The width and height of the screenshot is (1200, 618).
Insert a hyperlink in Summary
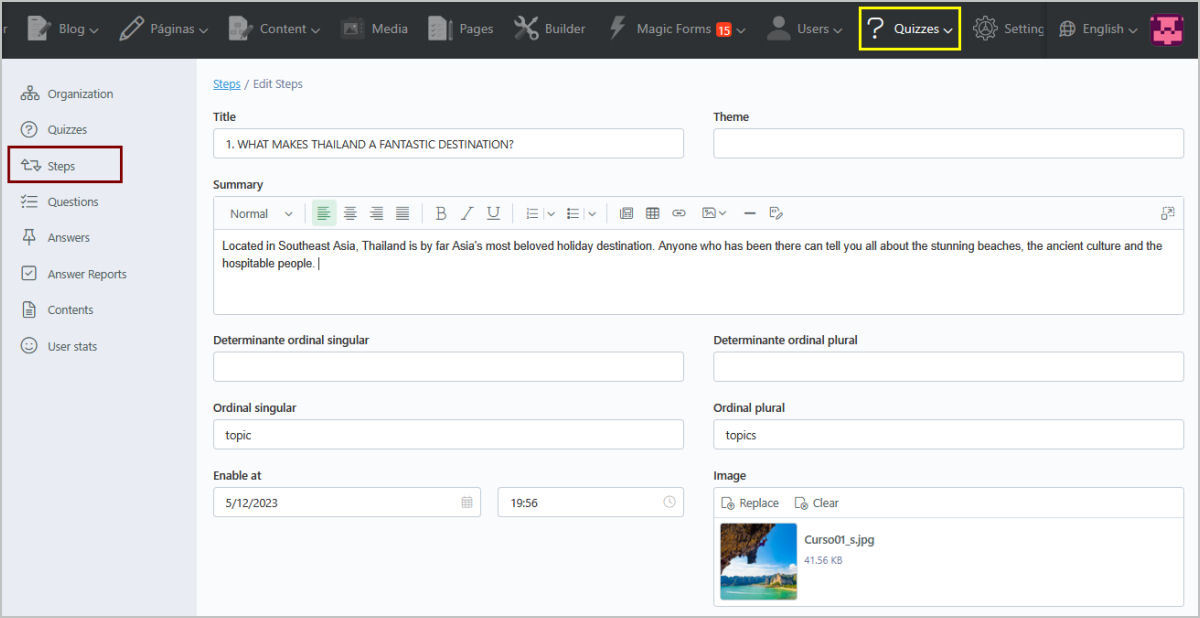tap(679, 213)
